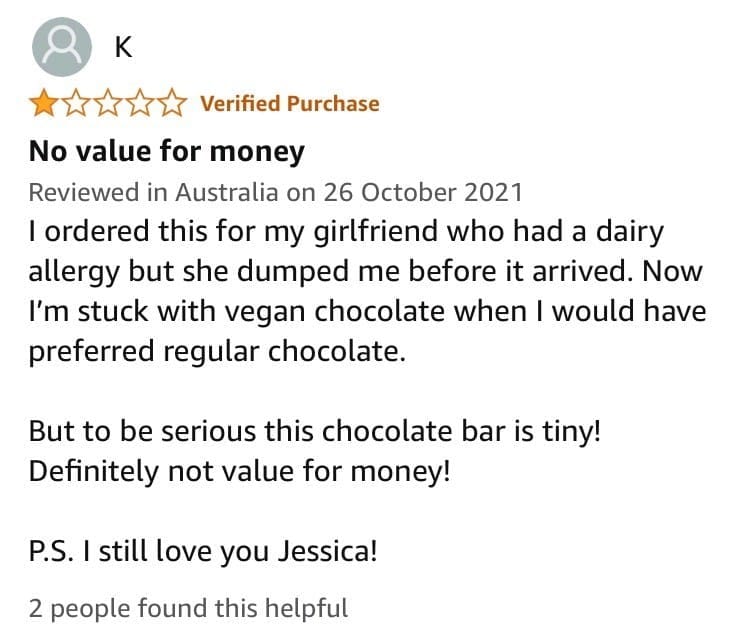Click "2 people found this helpful" text
The width and height of the screenshot is (750, 635).
(188, 607)
